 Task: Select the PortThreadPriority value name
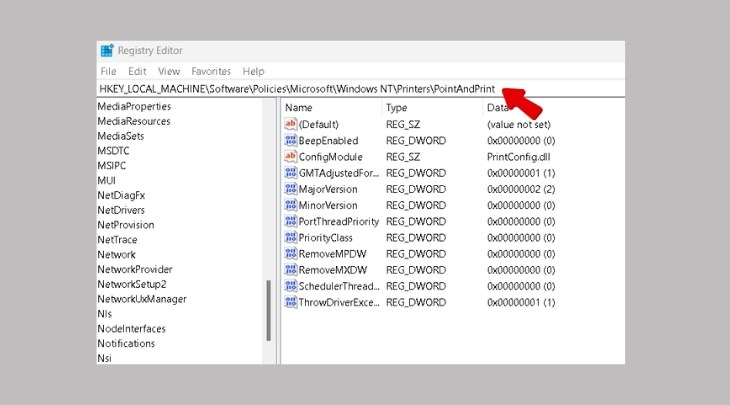tap(339, 221)
